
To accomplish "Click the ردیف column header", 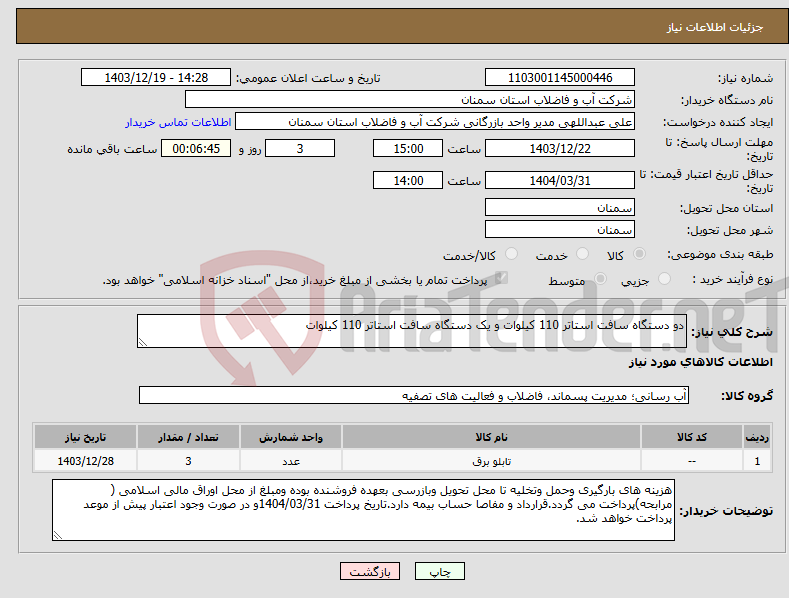I will 757,437.
